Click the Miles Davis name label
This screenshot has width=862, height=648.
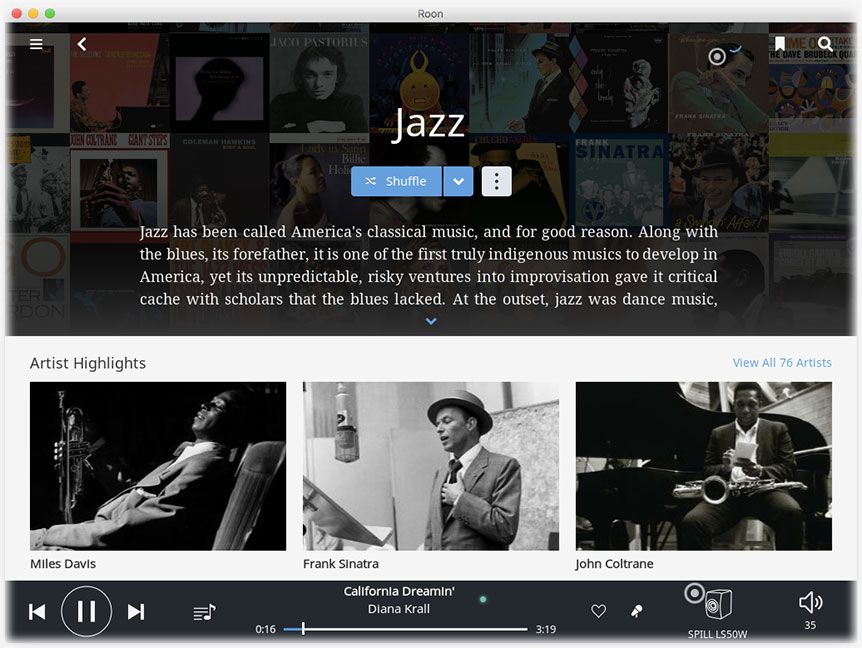coord(63,564)
